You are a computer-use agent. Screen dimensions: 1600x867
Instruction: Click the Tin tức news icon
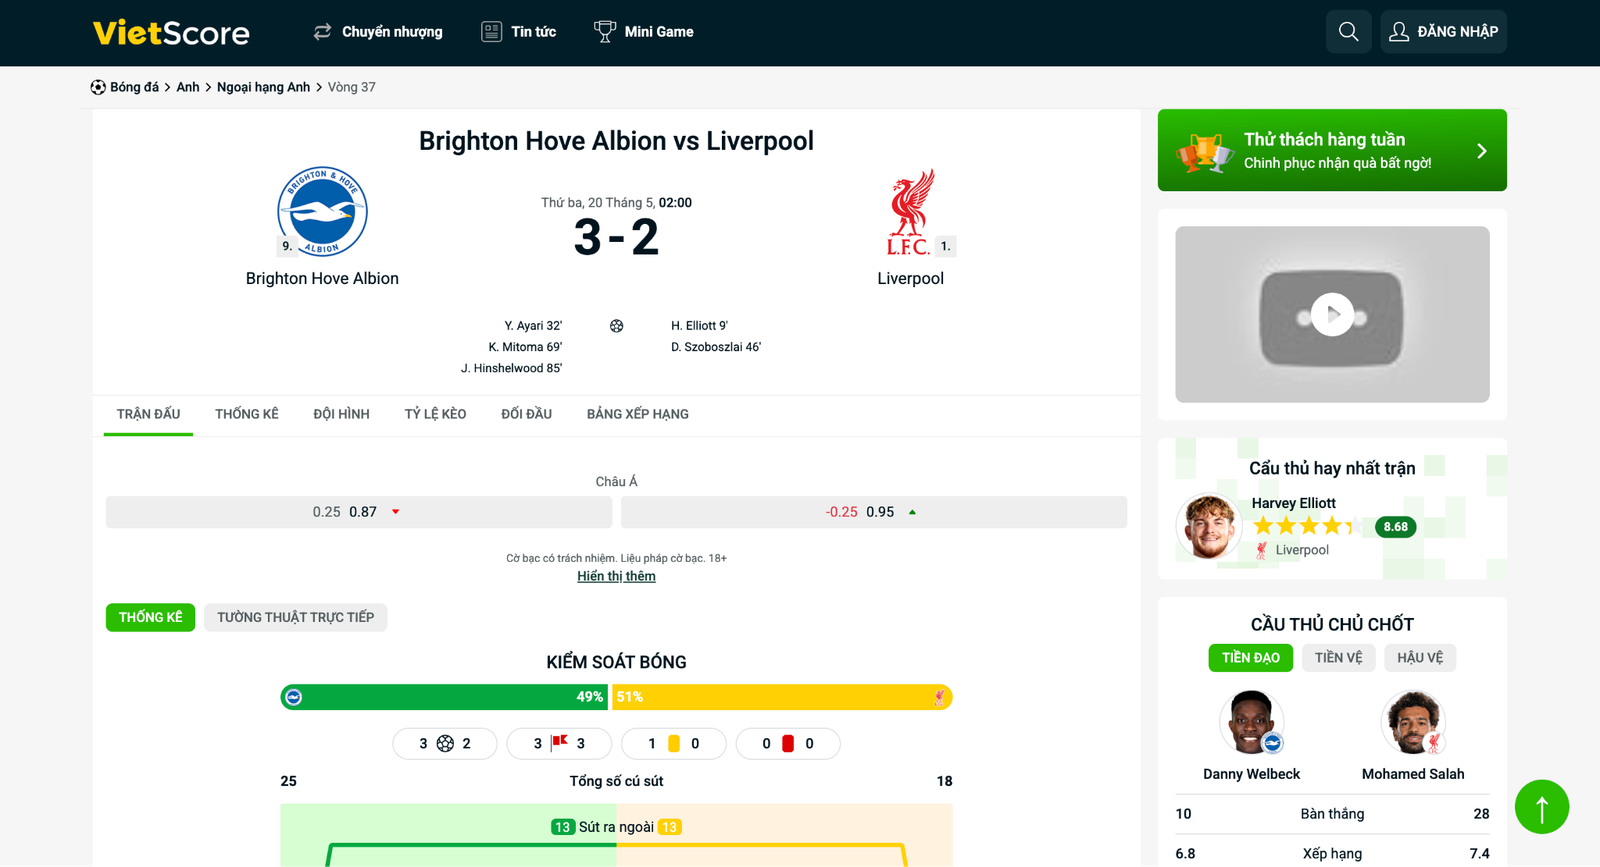pyautogui.click(x=491, y=32)
